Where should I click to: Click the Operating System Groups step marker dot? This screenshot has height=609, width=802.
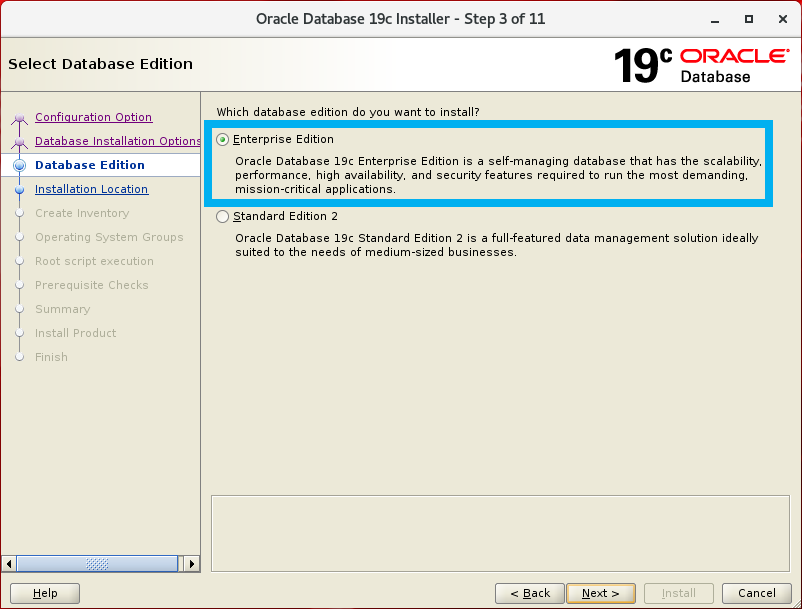19,237
